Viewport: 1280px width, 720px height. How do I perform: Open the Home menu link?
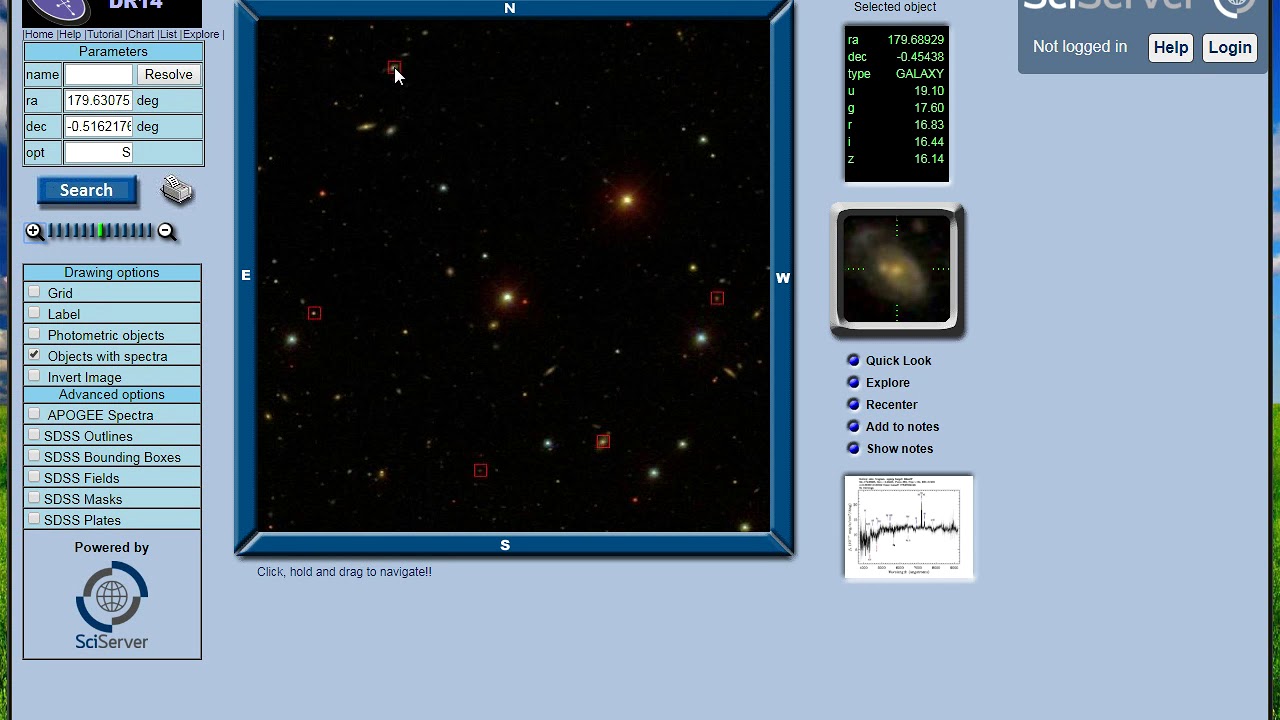(x=39, y=34)
